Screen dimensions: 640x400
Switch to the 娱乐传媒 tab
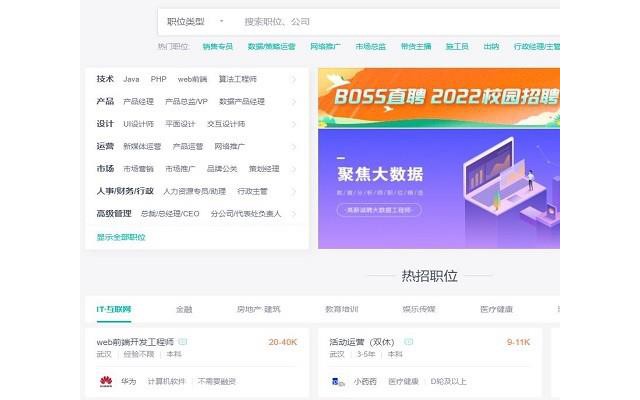(419, 309)
